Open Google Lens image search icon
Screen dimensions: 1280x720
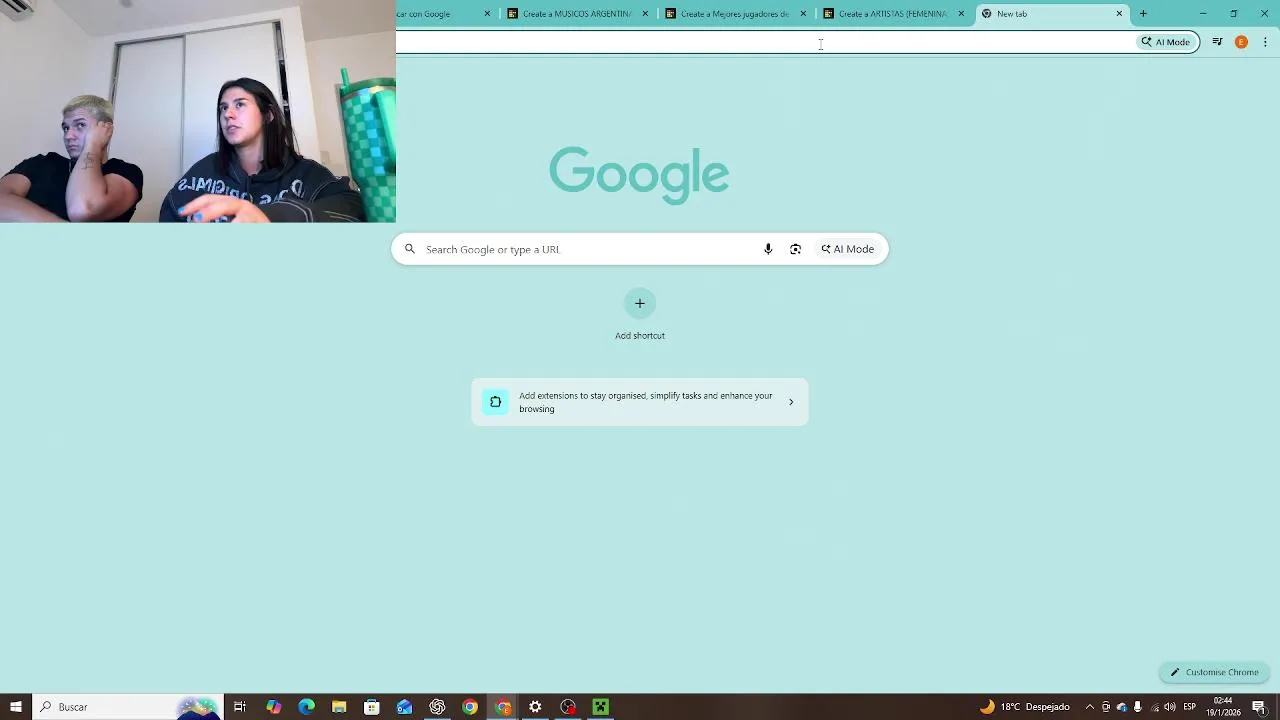tap(795, 249)
